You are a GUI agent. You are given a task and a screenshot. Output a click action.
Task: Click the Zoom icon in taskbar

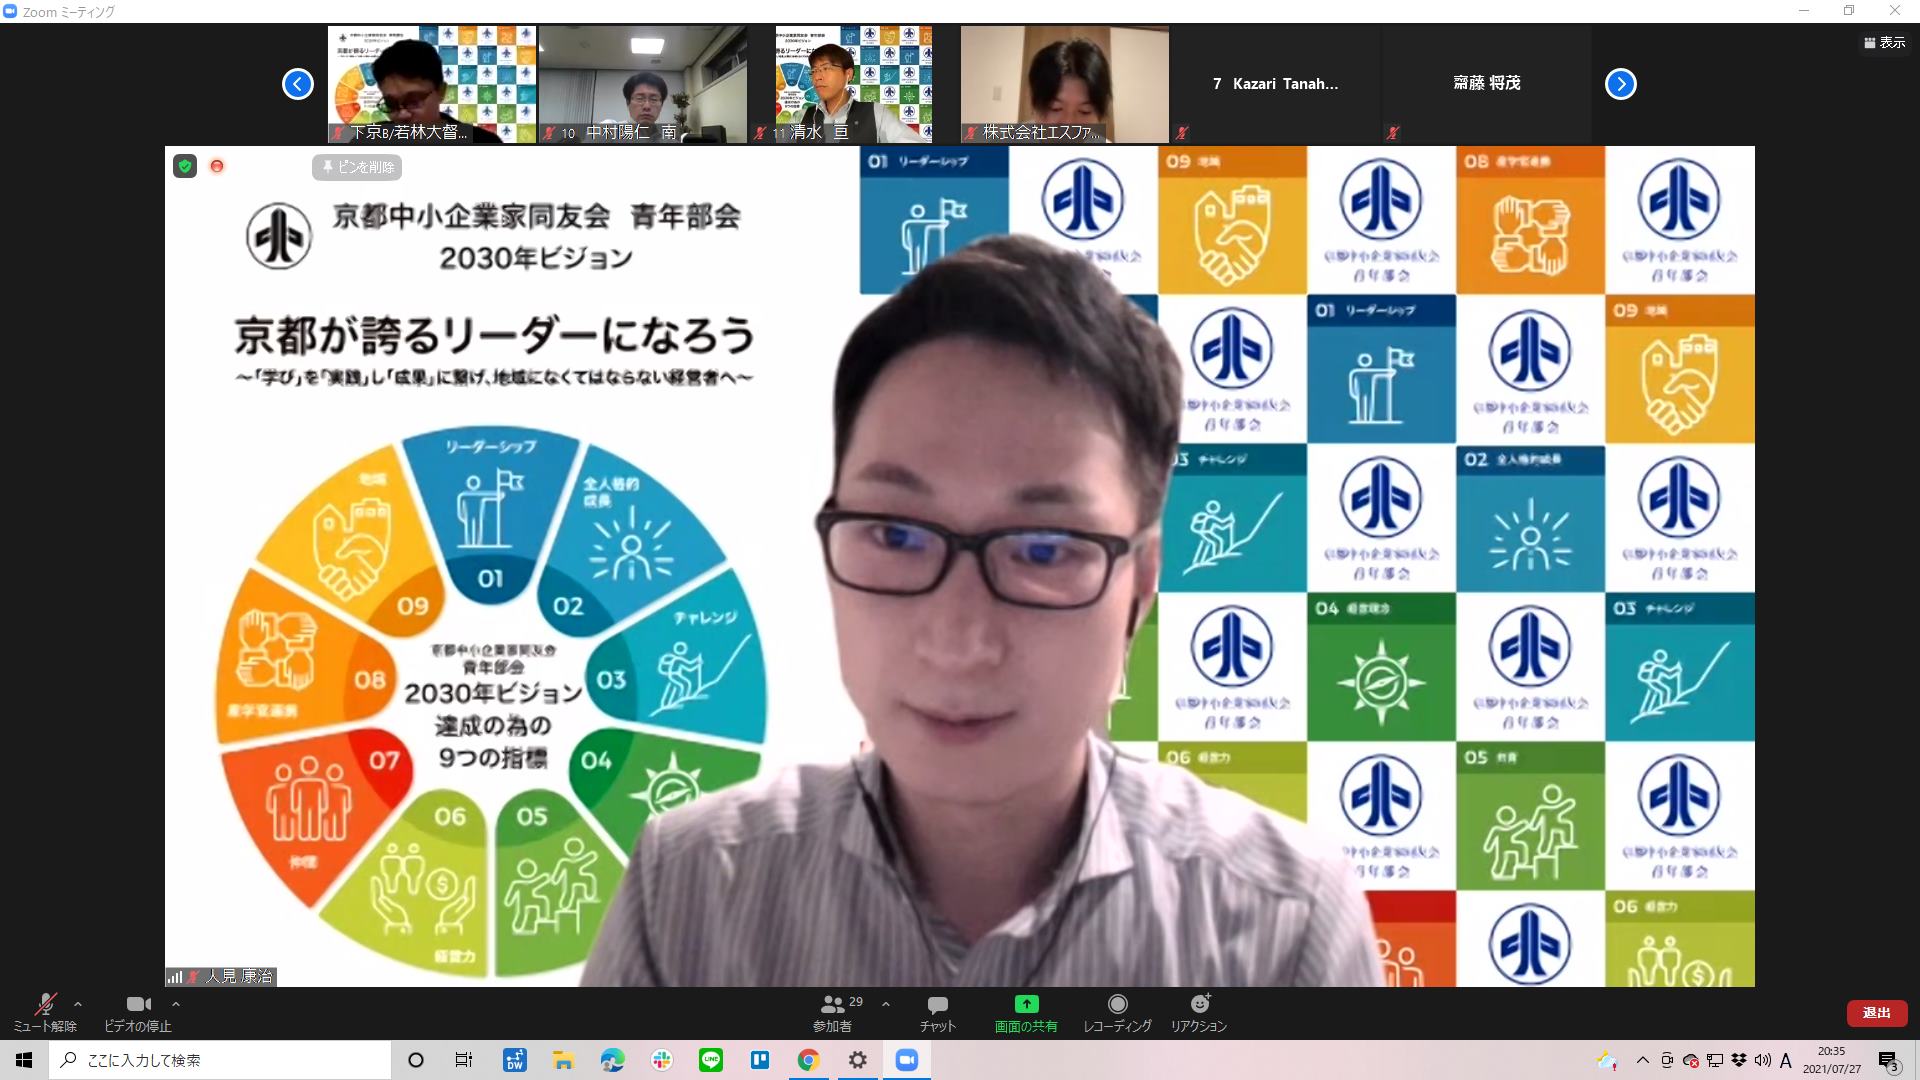coord(906,1060)
